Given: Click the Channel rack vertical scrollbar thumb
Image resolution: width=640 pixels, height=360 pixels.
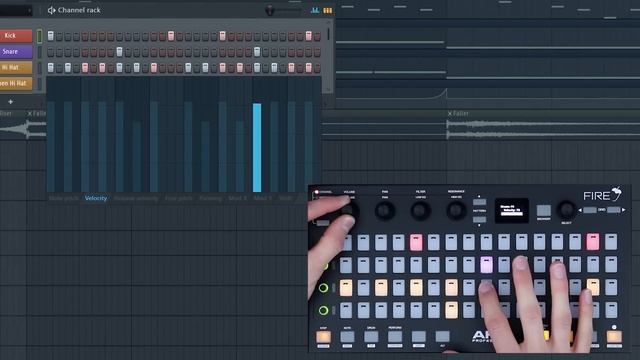Looking at the screenshot, I should [329, 33].
